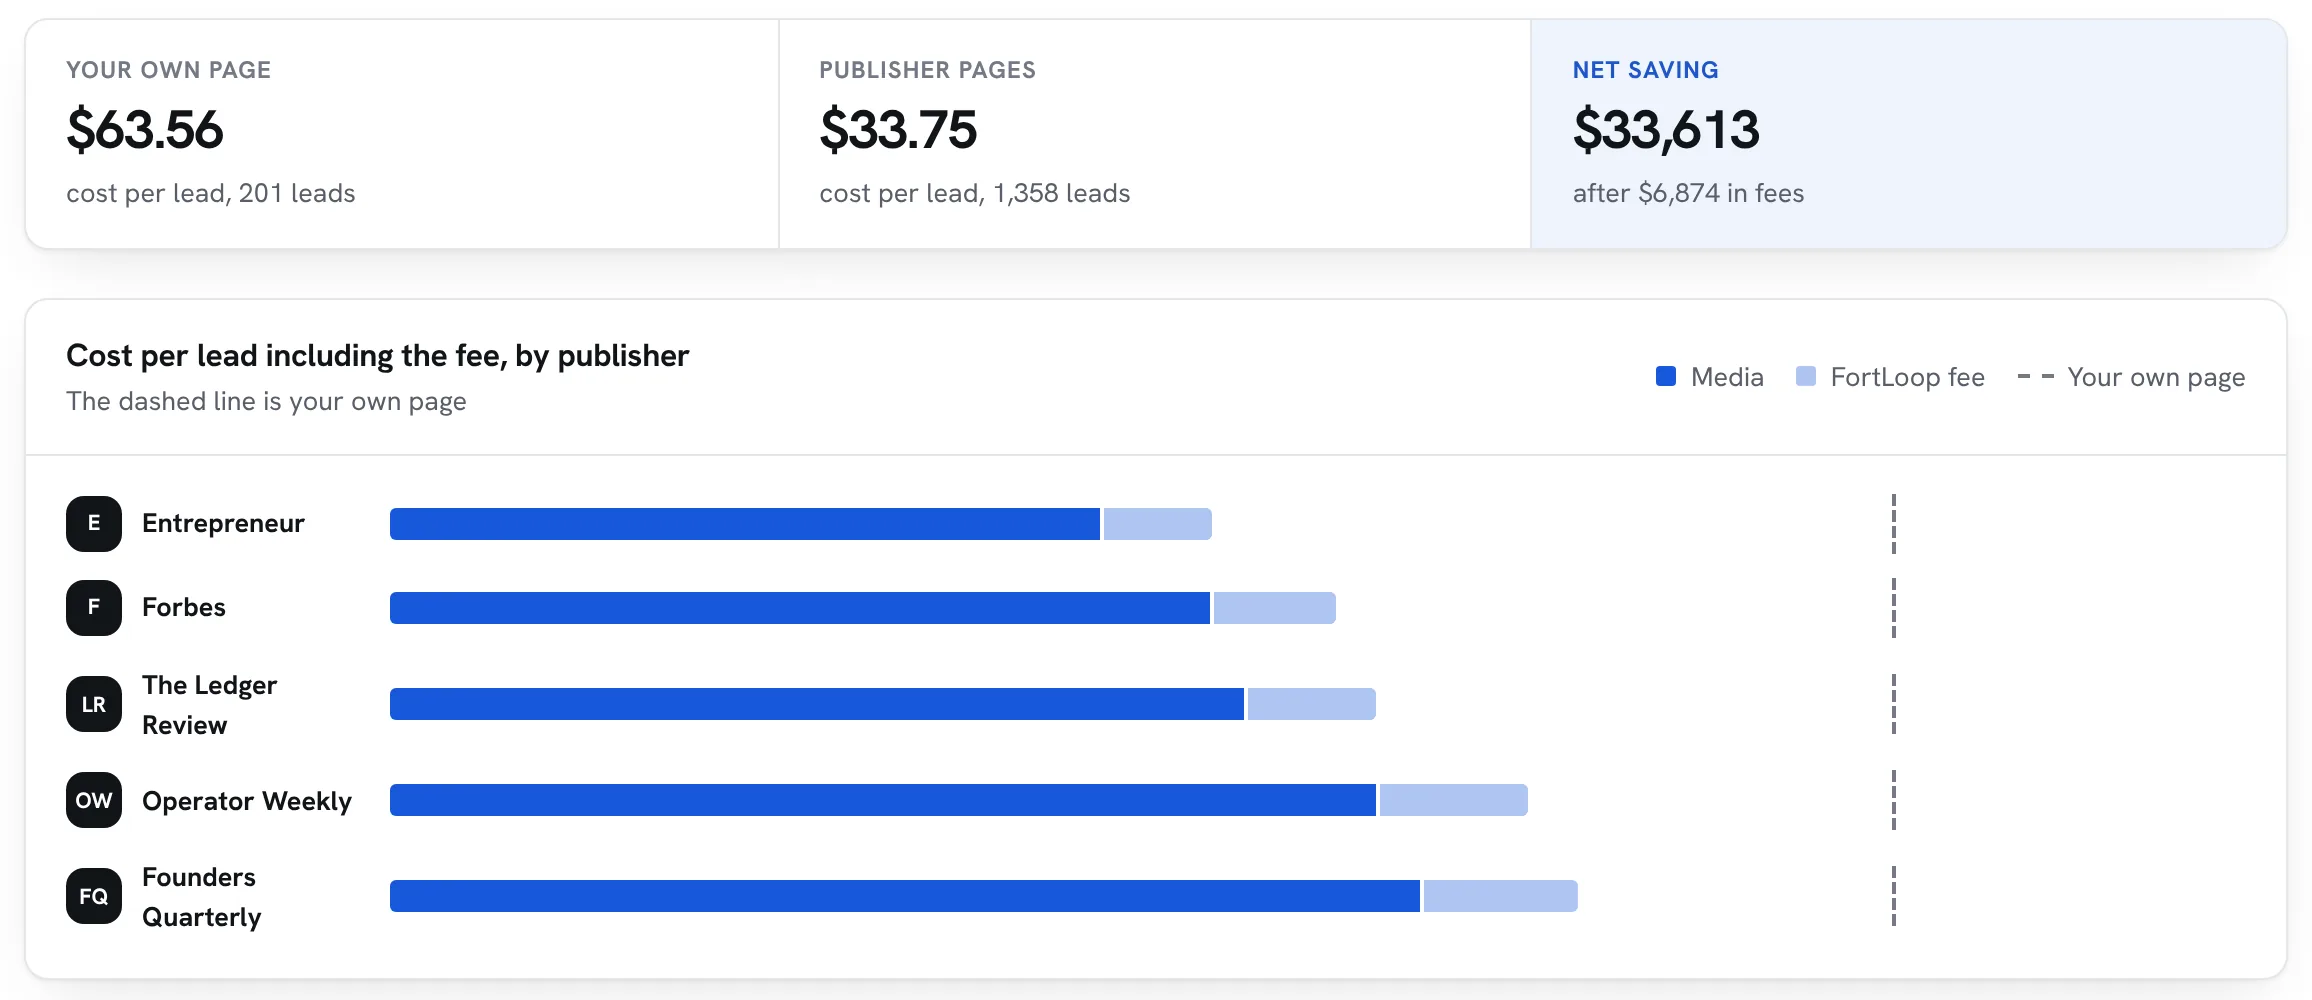Click the "Entrepreneur" publisher name
Screen dimensions: 2312x1000
(x=223, y=524)
